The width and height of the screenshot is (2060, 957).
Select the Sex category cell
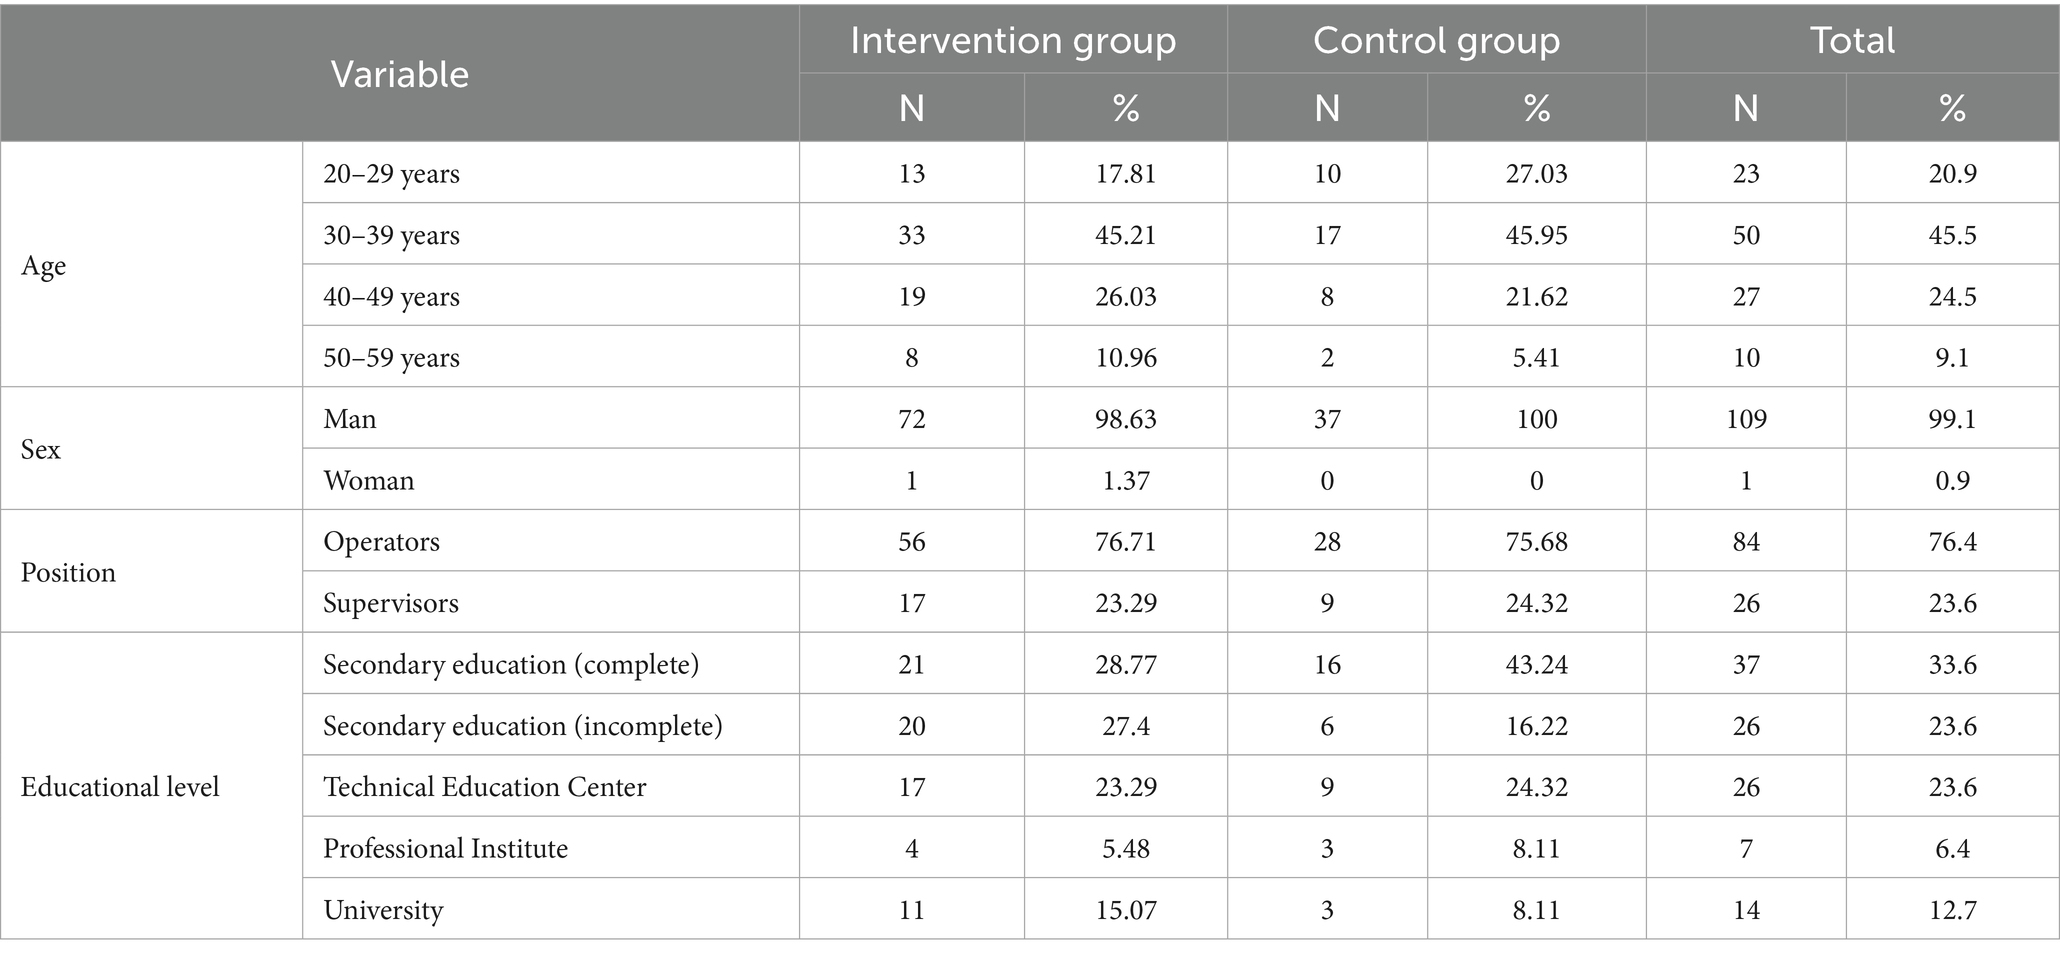pos(41,450)
